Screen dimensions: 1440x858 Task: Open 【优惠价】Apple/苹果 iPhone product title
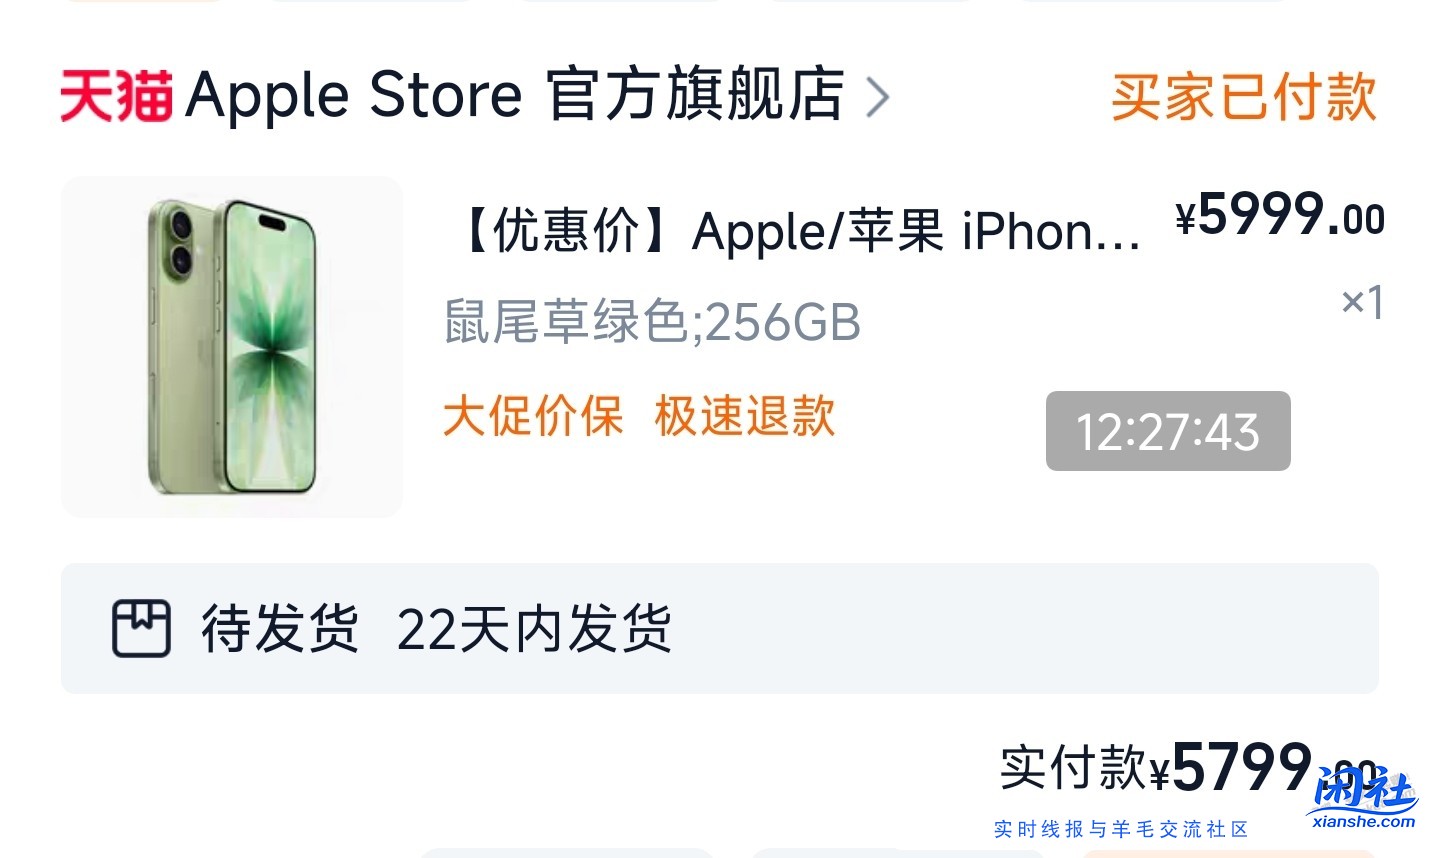797,231
